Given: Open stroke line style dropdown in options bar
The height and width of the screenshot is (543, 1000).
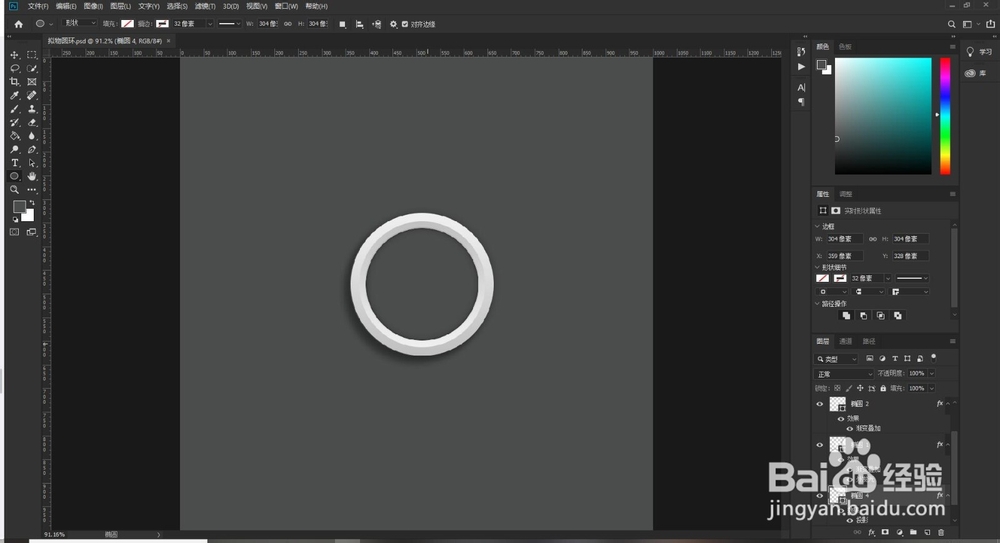Looking at the screenshot, I should [230, 24].
